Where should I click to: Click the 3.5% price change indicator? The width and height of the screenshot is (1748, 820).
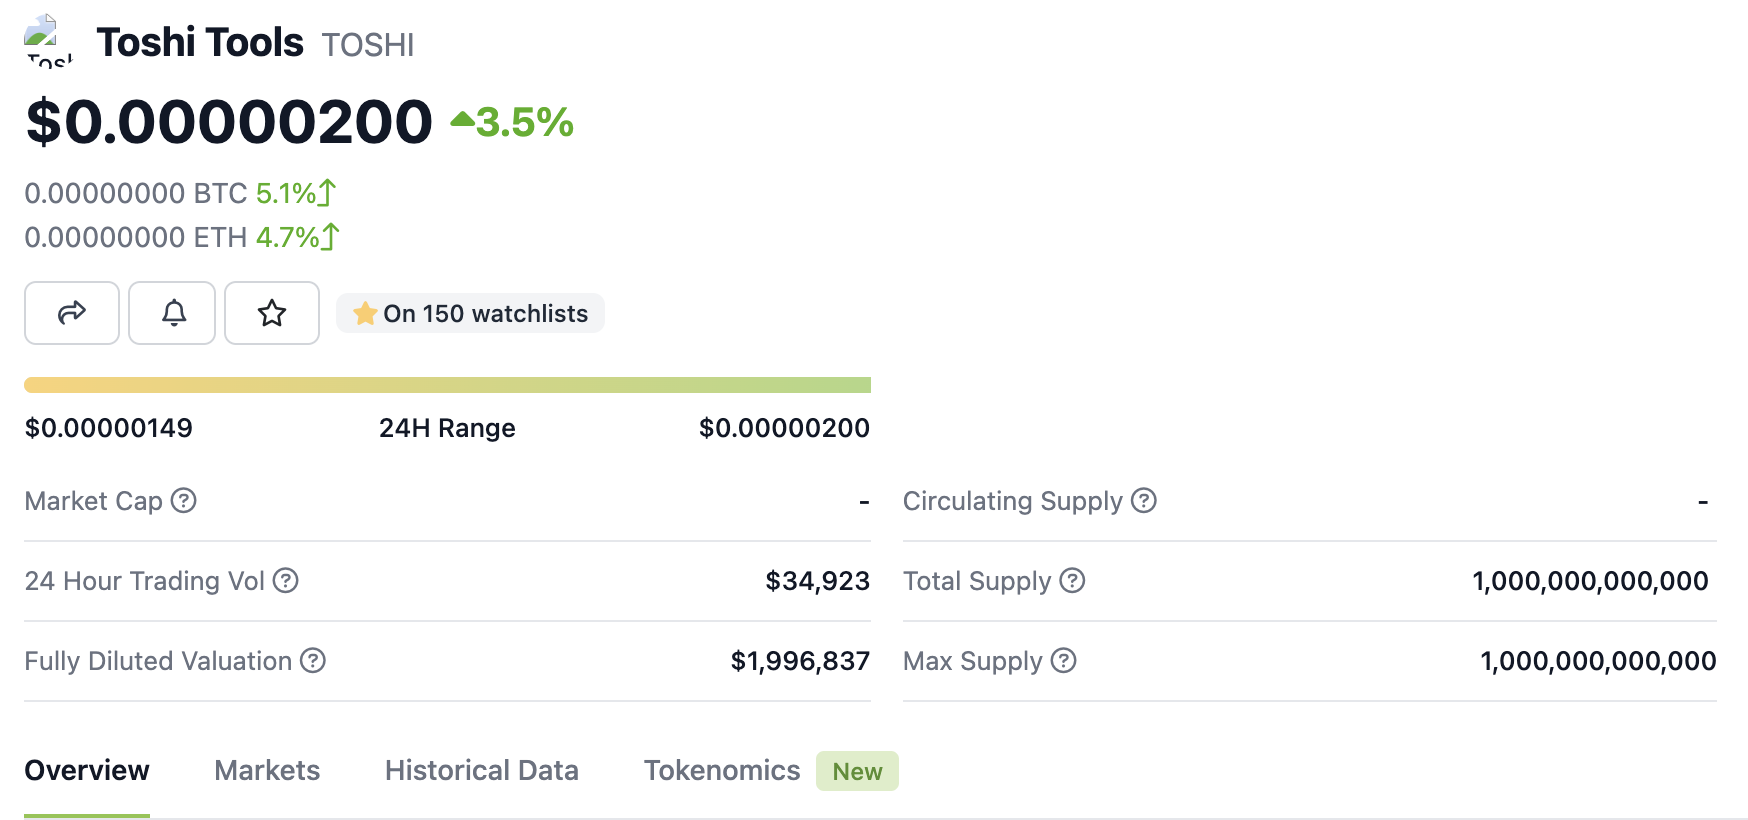tap(513, 122)
